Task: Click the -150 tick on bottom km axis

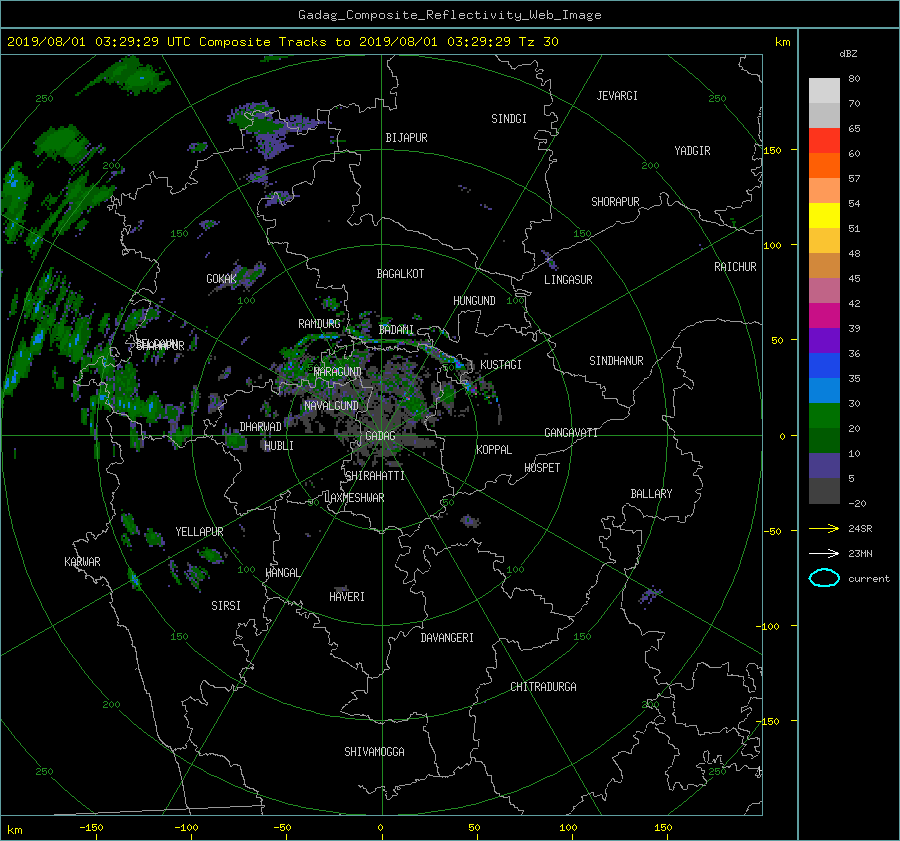Action: point(91,828)
